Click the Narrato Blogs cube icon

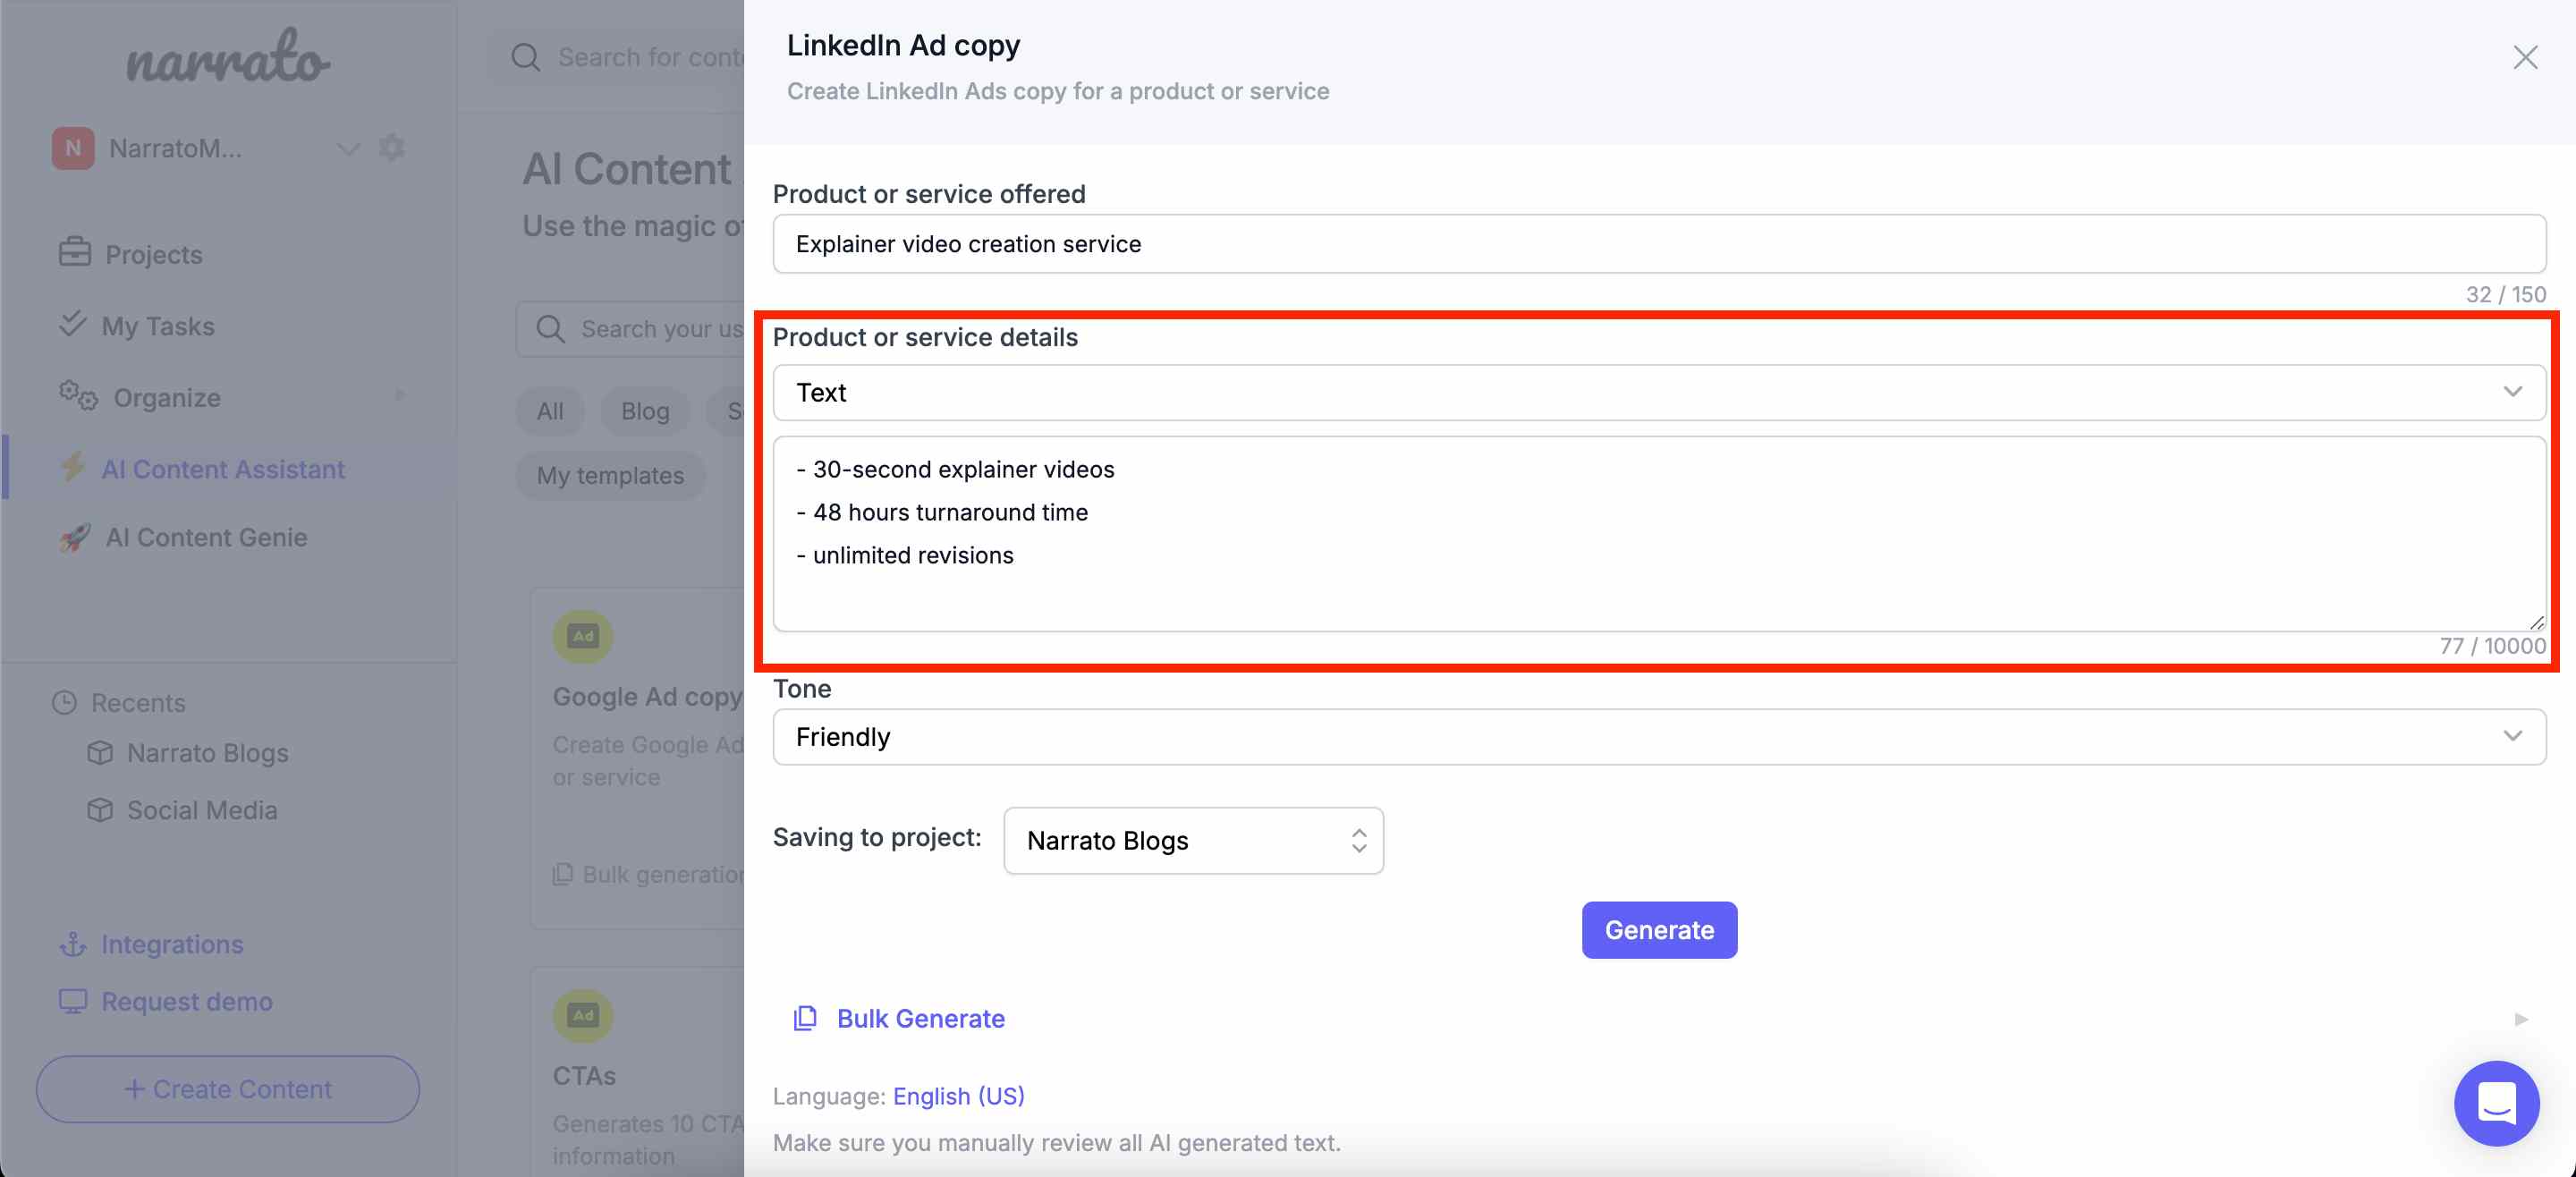click(x=100, y=753)
